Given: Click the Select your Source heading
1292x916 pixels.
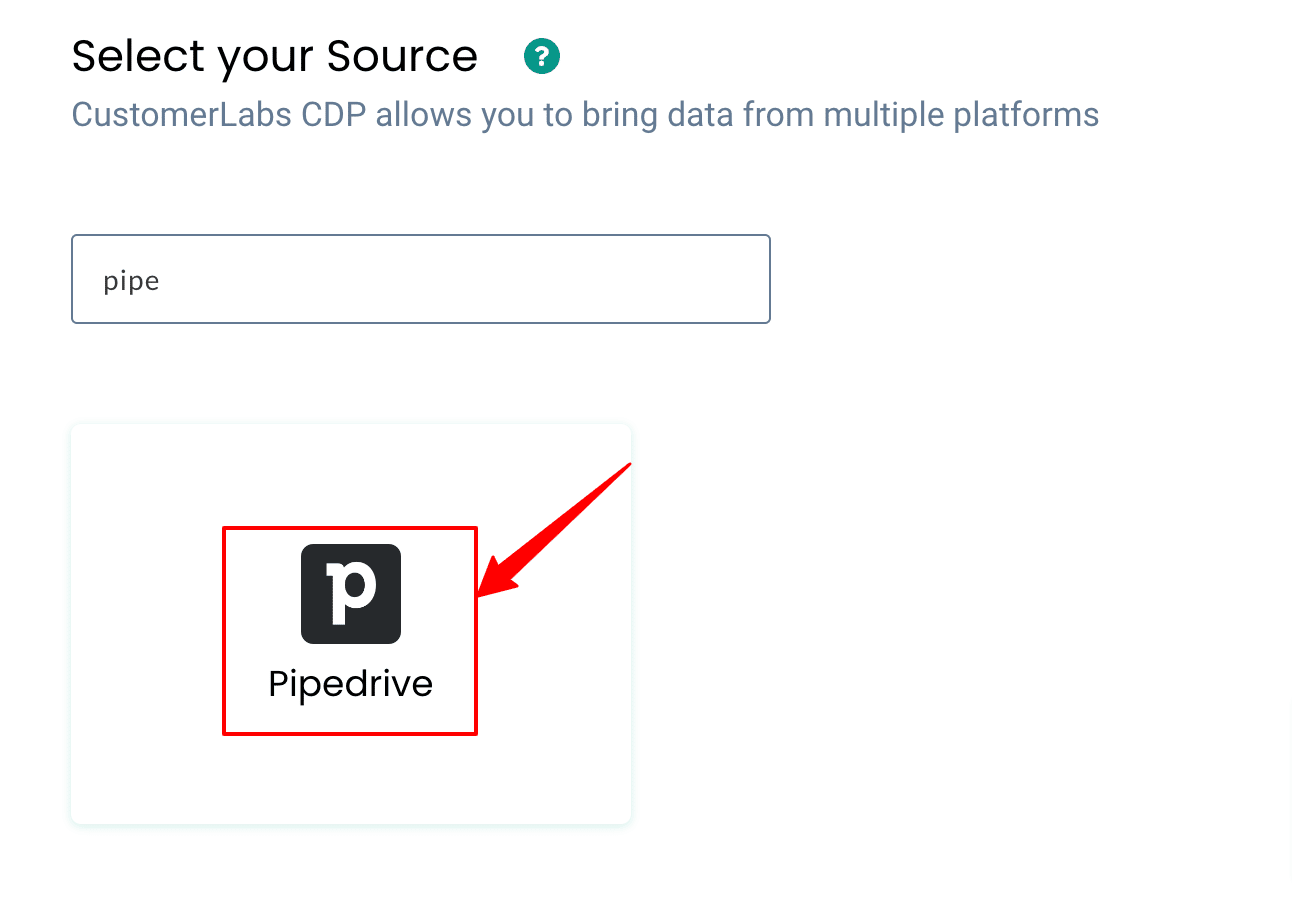Looking at the screenshot, I should tap(274, 56).
